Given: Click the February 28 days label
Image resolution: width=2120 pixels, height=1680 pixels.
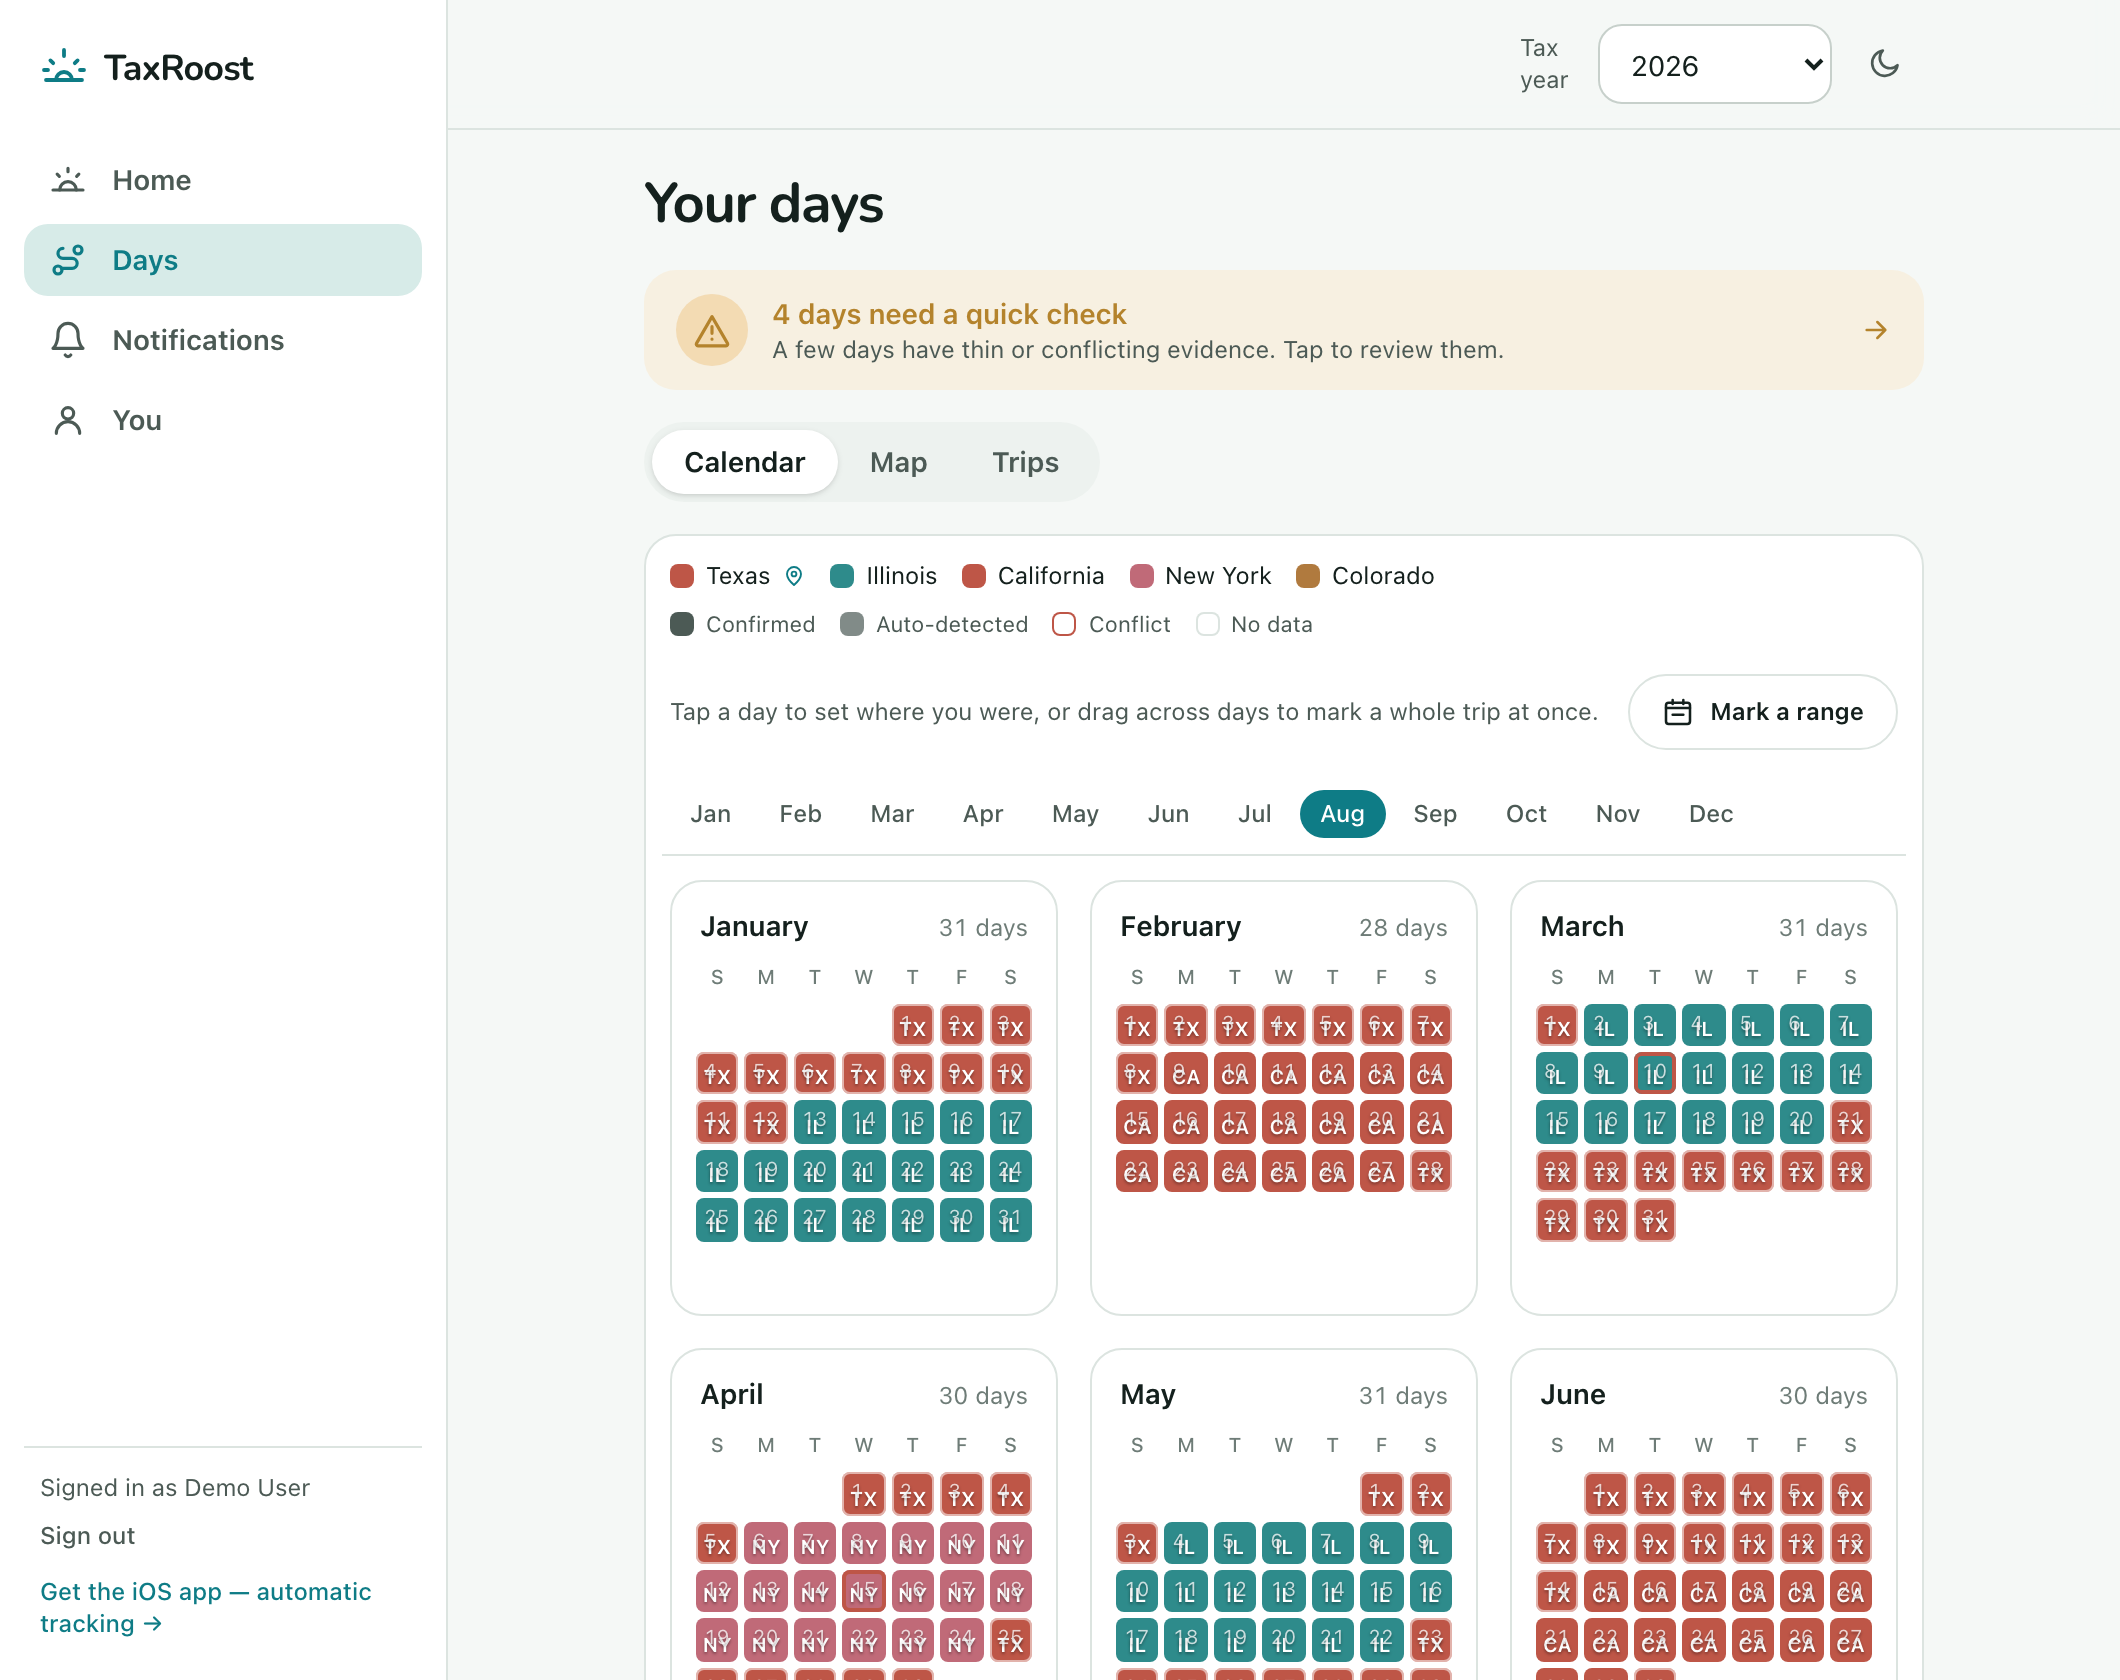Looking at the screenshot, I should [1403, 928].
